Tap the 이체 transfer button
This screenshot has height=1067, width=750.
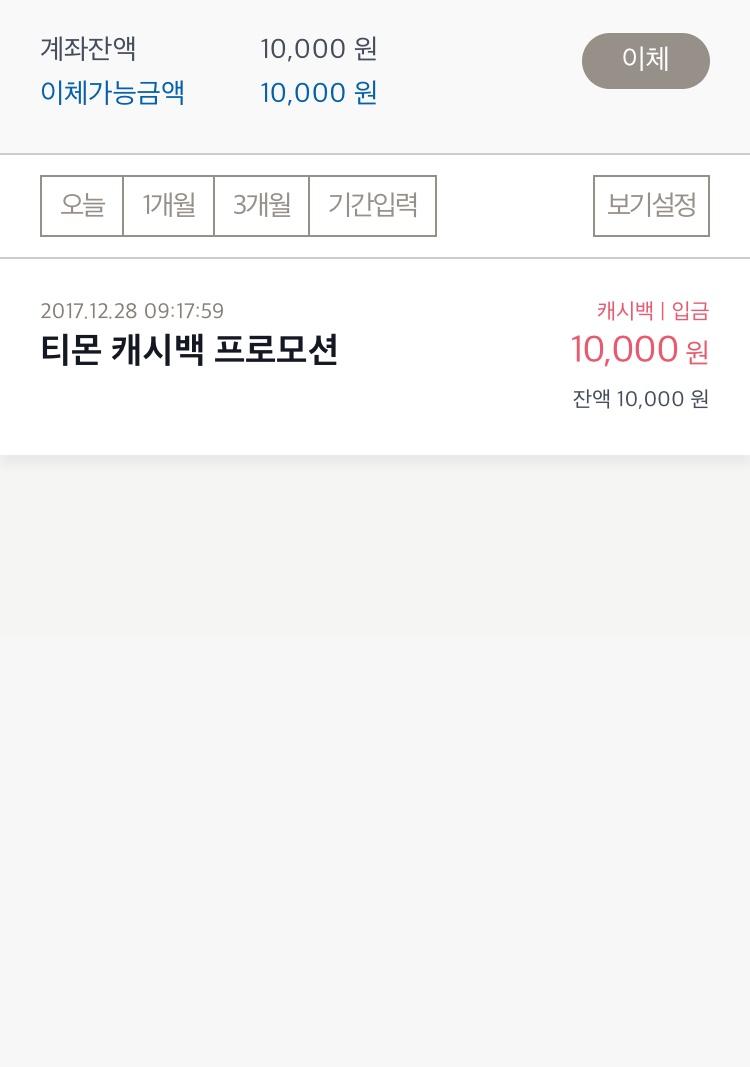coord(645,61)
